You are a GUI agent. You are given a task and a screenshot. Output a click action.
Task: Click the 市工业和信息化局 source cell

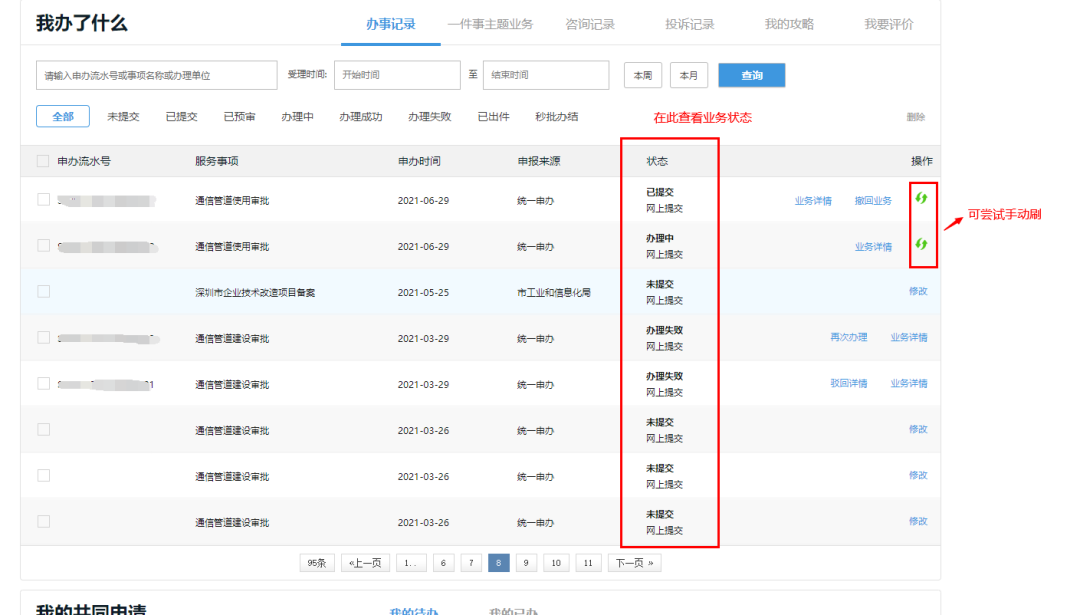554,293
